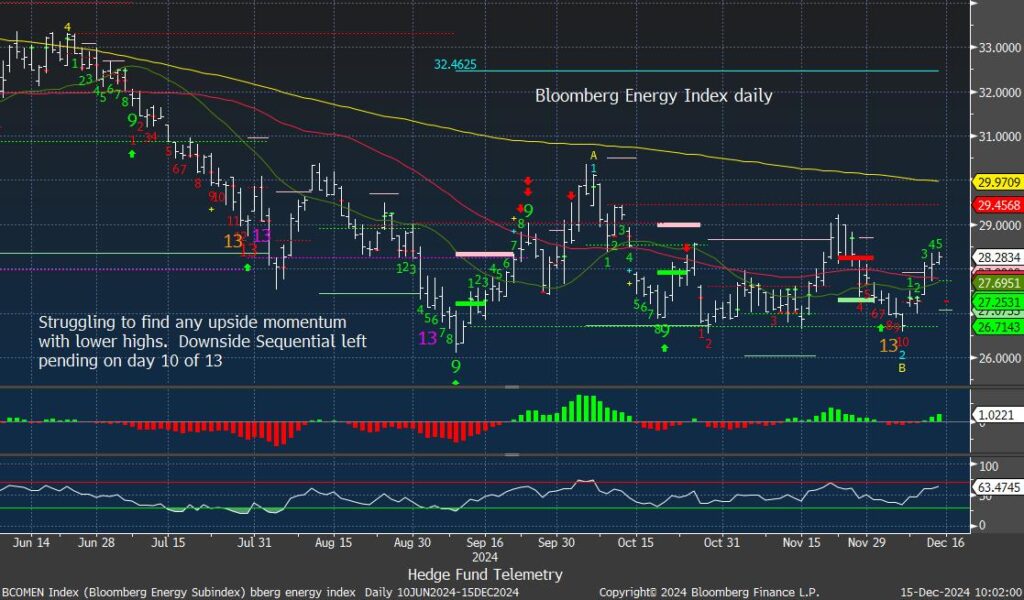Image resolution: width=1024 pixels, height=600 pixels.
Task: Click the 100 level on oscillator axis
Action: point(989,466)
